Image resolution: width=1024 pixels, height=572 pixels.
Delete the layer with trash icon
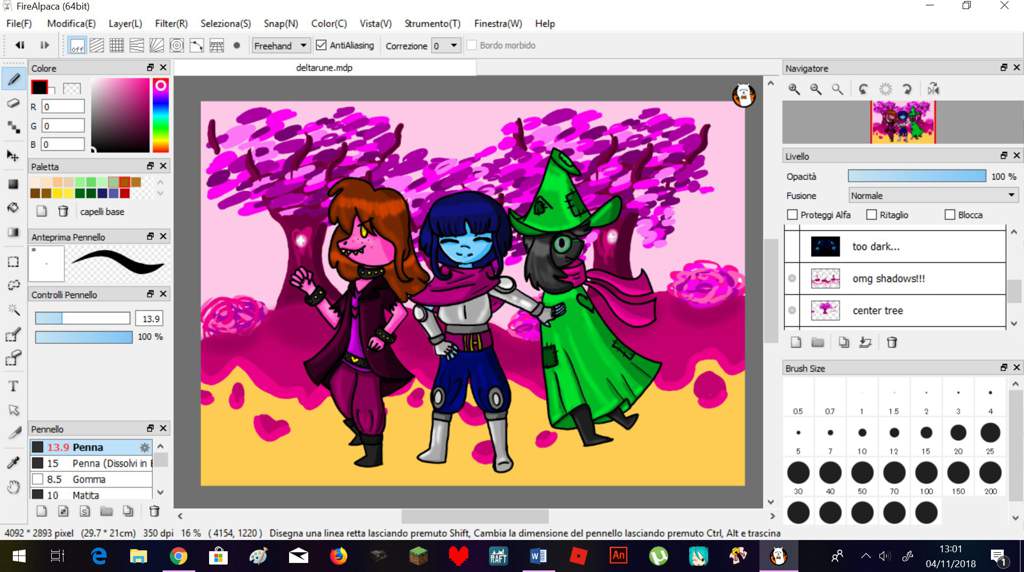(x=891, y=342)
